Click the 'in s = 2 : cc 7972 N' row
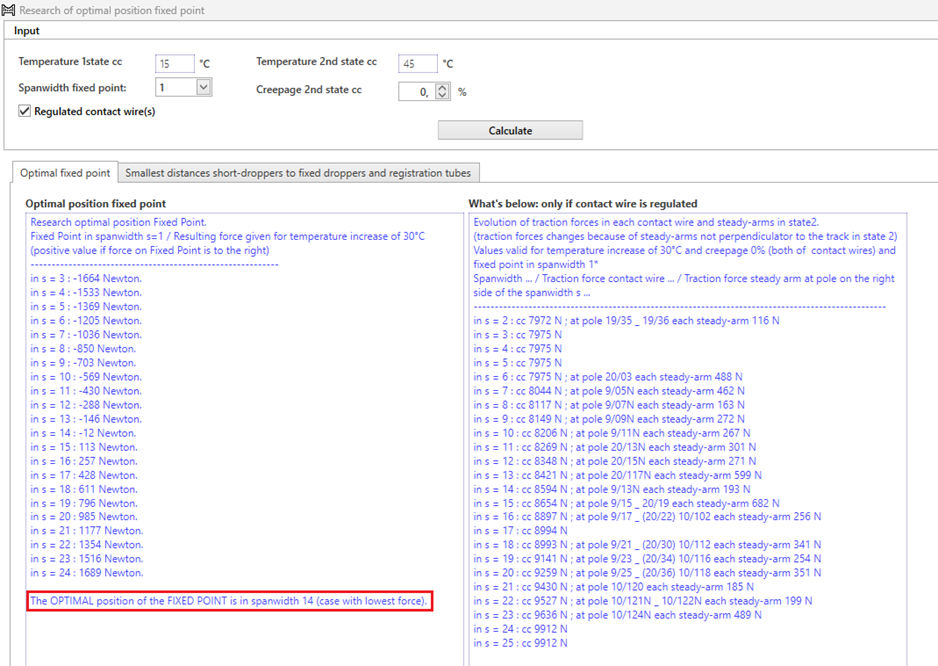 pyautogui.click(x=626, y=320)
